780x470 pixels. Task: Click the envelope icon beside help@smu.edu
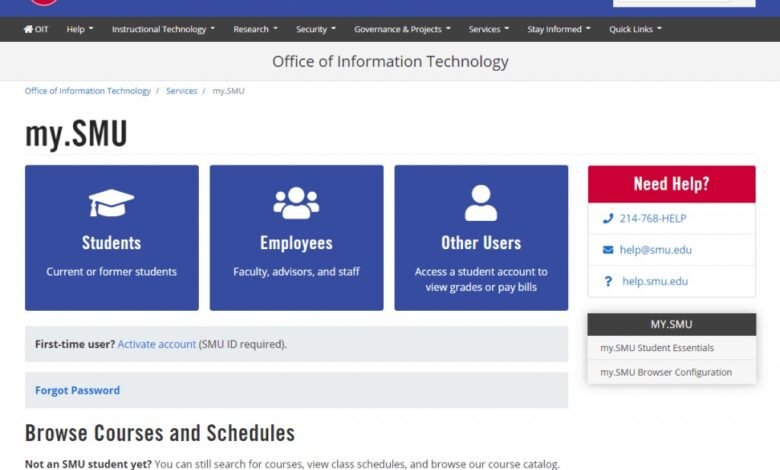pyautogui.click(x=607, y=250)
